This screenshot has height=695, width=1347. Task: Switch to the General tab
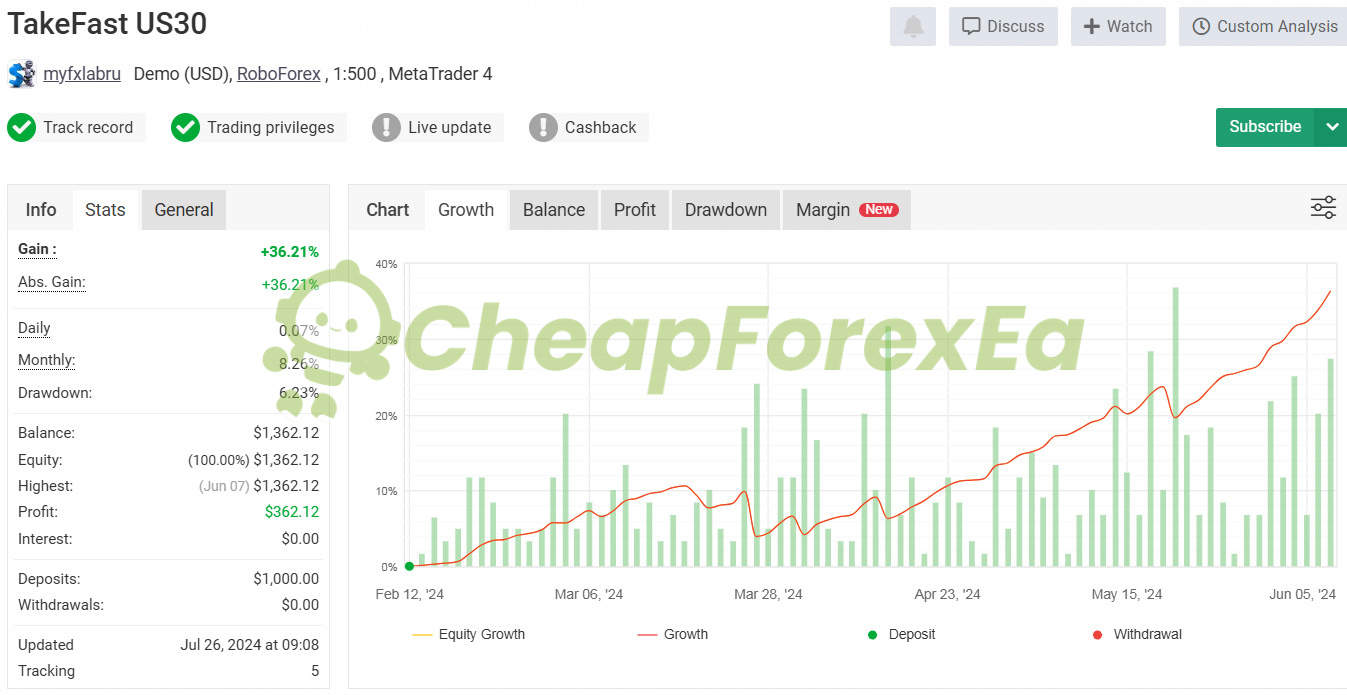[x=184, y=210]
